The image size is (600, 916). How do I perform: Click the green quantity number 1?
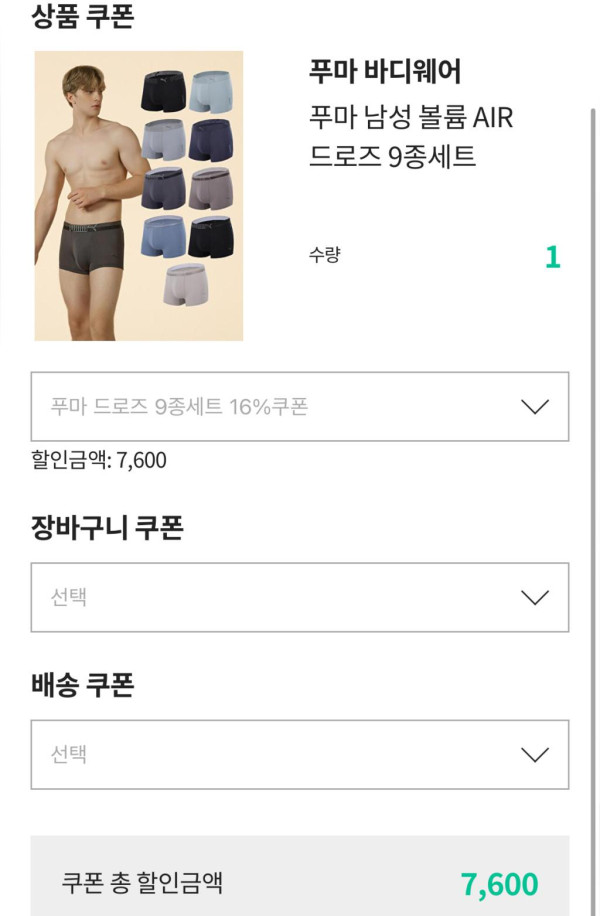(552, 257)
